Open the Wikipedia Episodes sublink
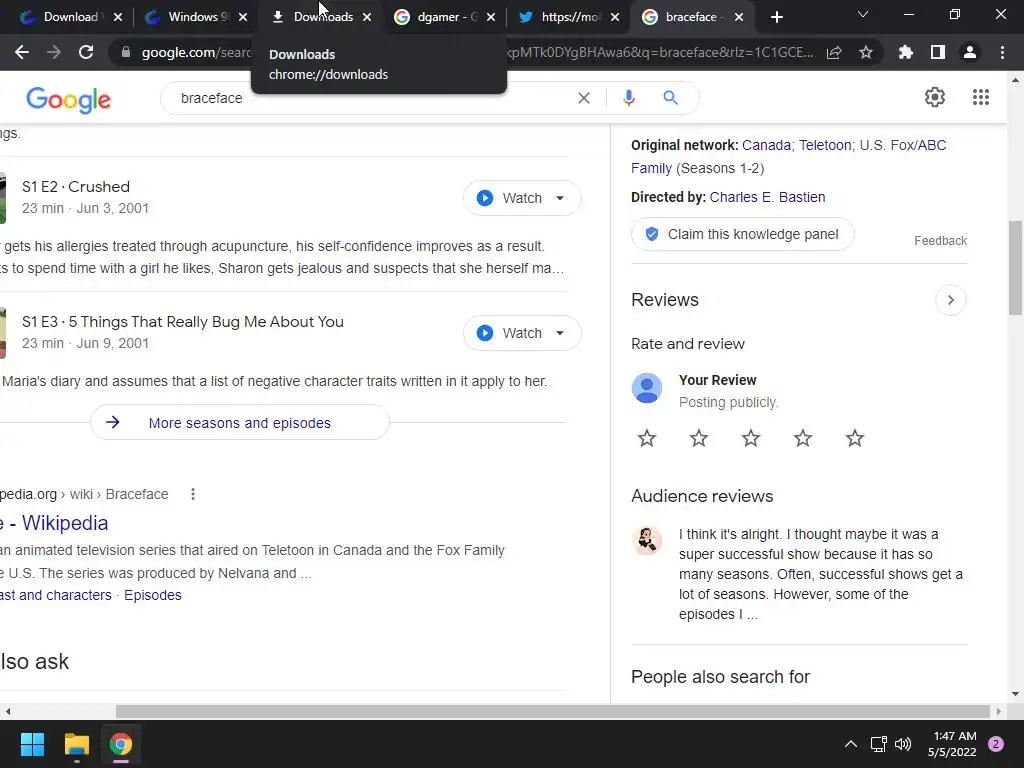This screenshot has width=1024, height=768. pyautogui.click(x=153, y=595)
